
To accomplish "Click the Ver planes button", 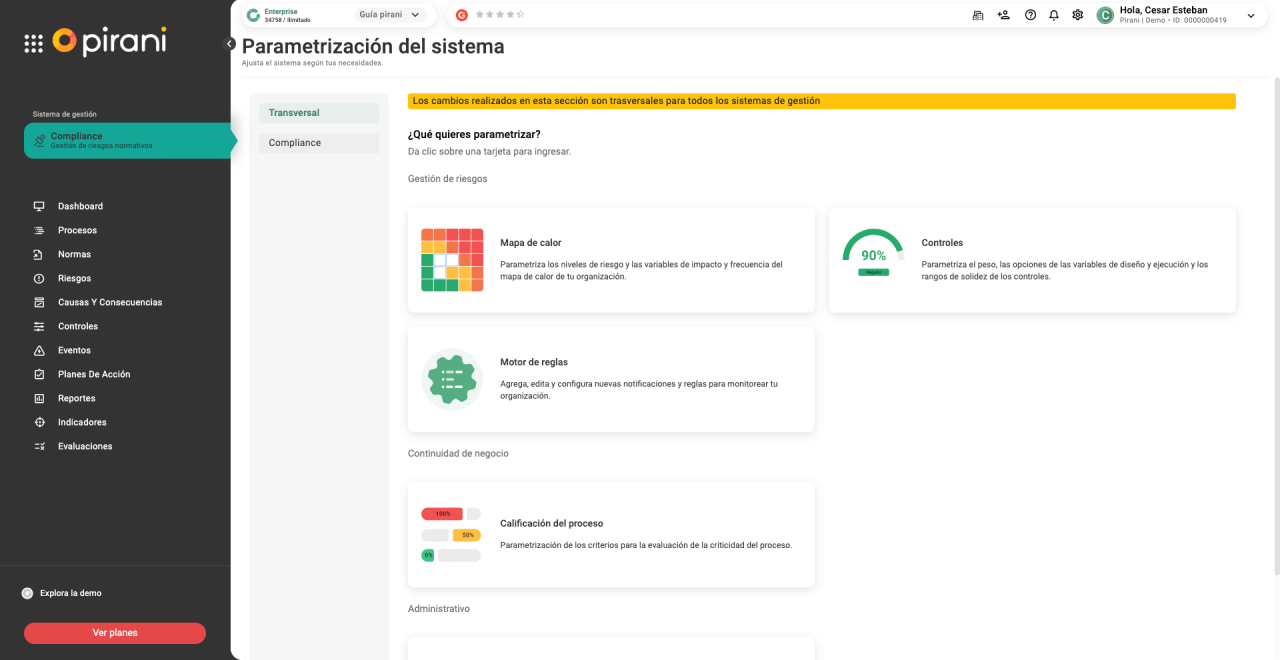I will [115, 633].
